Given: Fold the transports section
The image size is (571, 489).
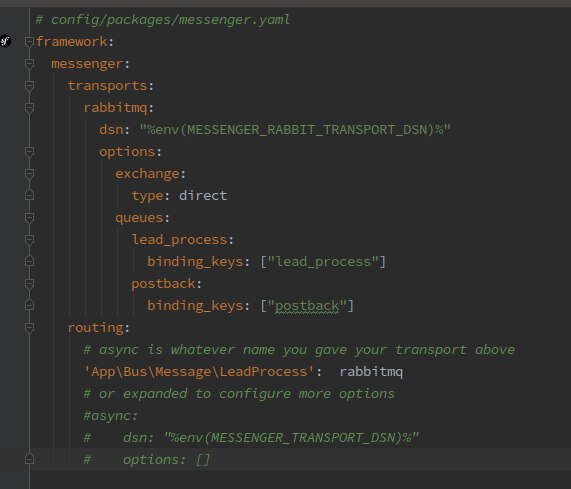Looking at the screenshot, I should point(29,86).
